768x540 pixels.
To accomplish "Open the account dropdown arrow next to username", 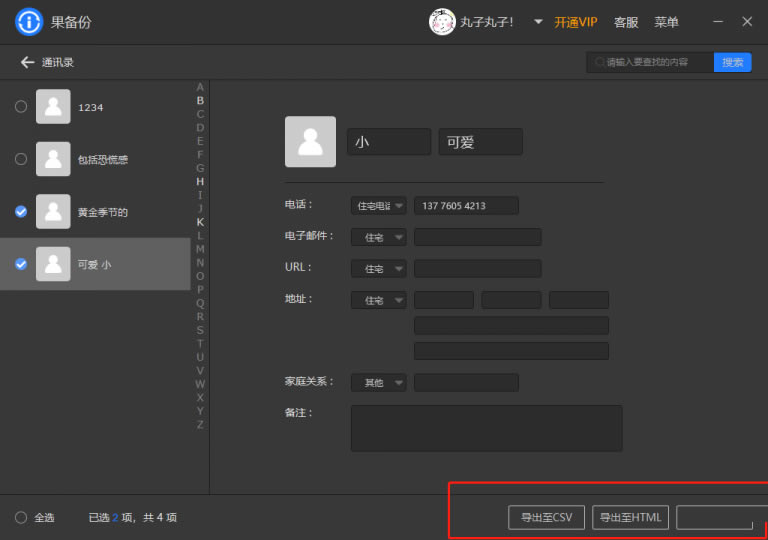I will pos(538,22).
